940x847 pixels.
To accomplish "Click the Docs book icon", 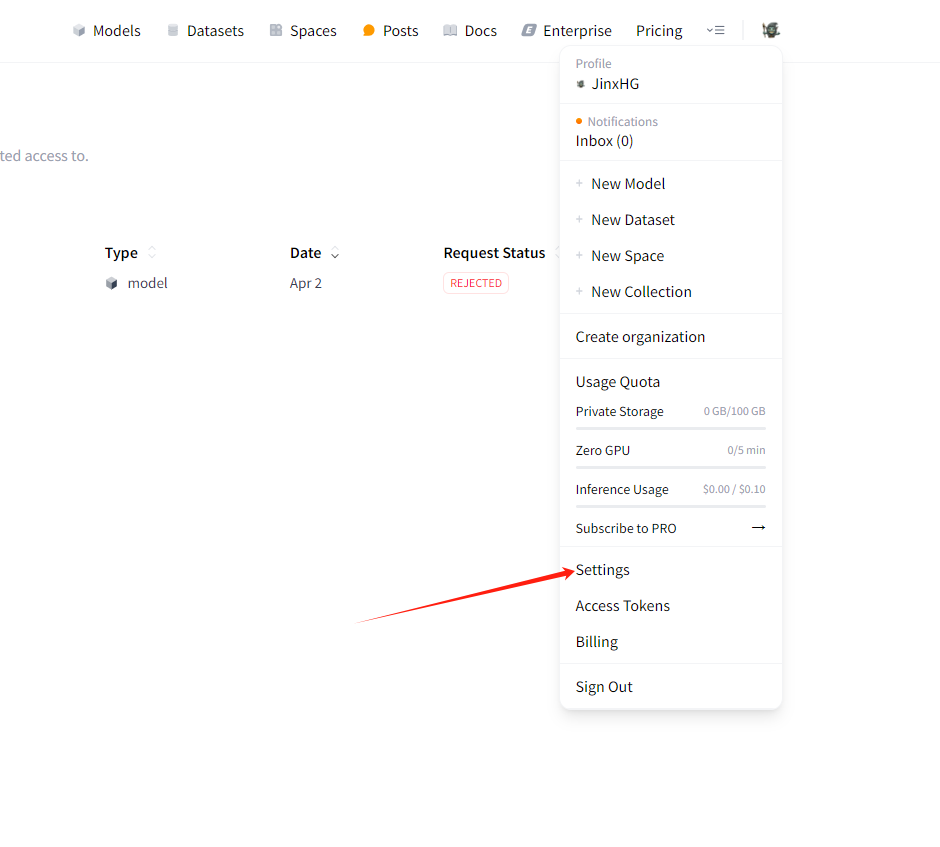I will pos(450,31).
